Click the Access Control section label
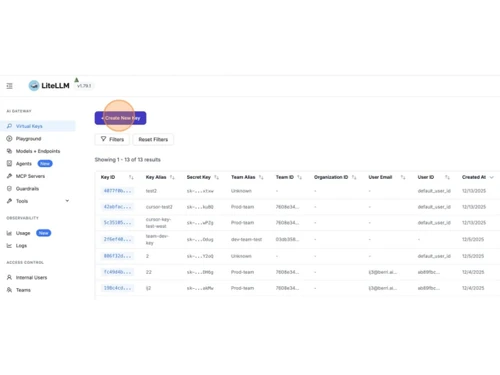Screen dimensions: 500x375 (x=25, y=262)
